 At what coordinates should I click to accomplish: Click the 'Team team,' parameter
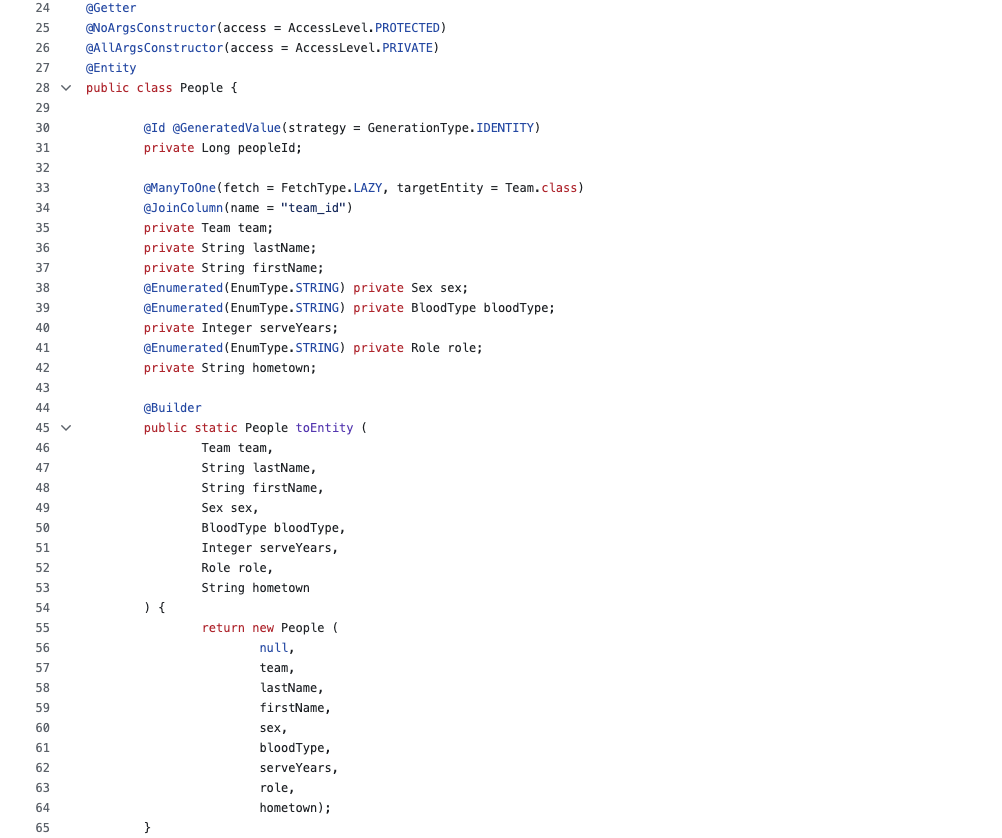237,448
